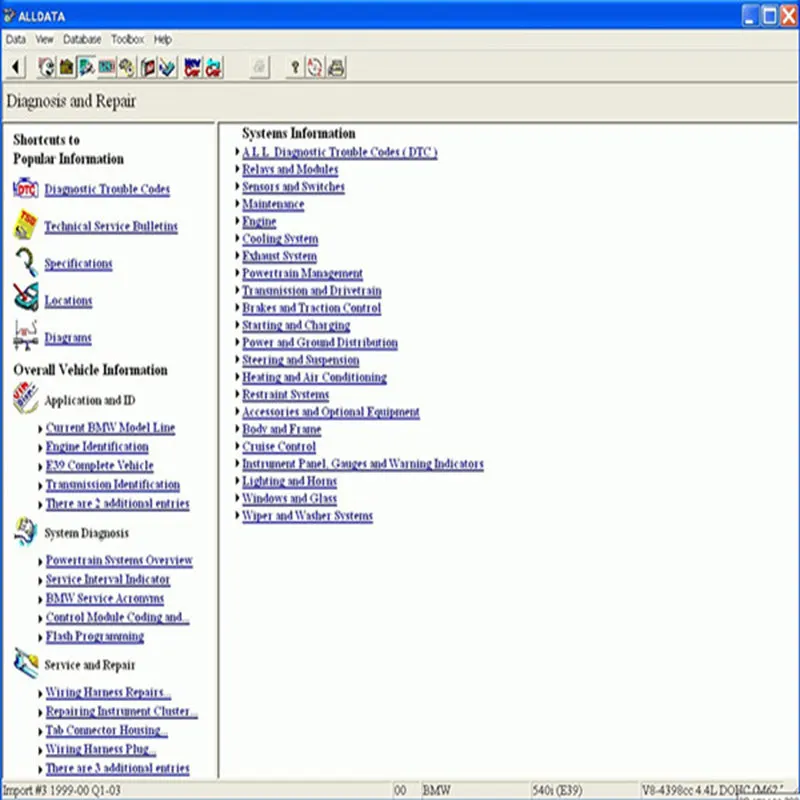Open the Database menu
800x800 pixels.
click(x=82, y=39)
